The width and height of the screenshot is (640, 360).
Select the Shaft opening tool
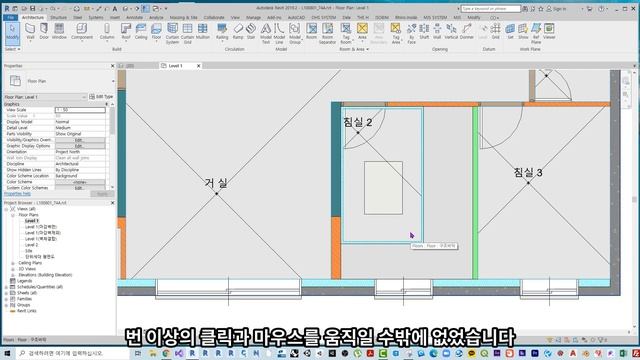pyautogui.click(x=424, y=32)
